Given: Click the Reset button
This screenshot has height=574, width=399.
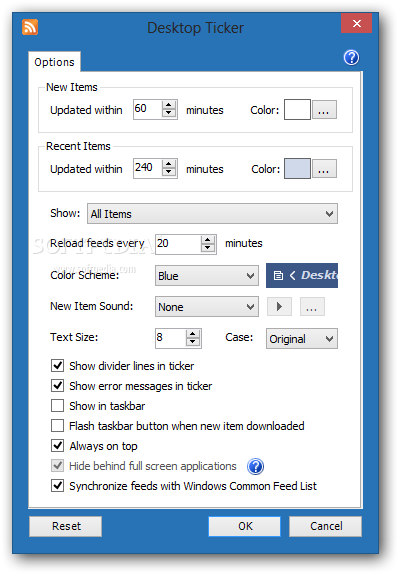Looking at the screenshot, I should 66,526.
